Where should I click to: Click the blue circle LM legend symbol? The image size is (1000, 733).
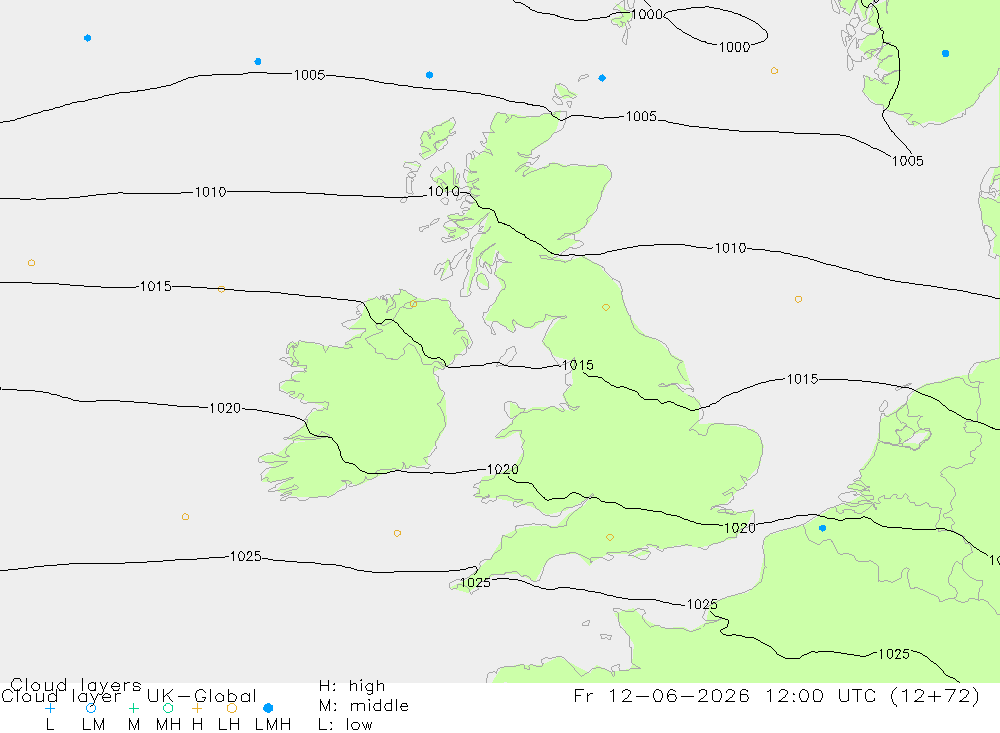(x=91, y=708)
